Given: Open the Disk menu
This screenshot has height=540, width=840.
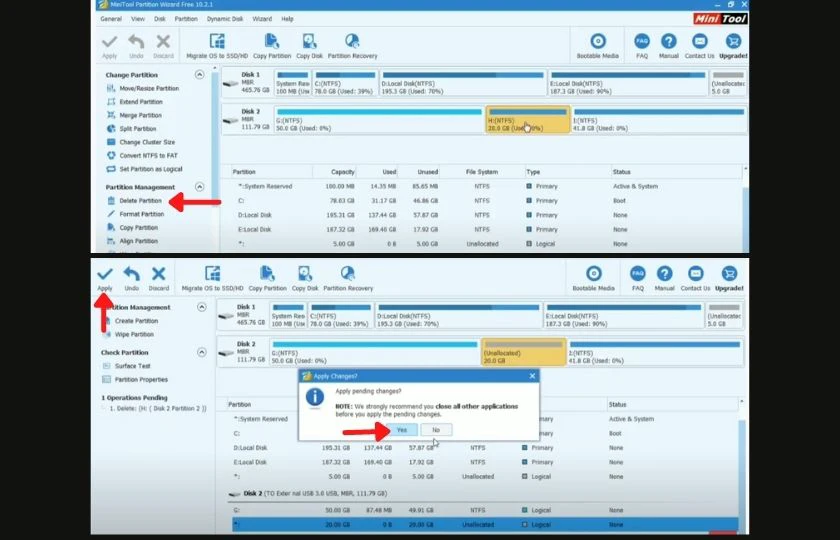Looking at the screenshot, I should (160, 19).
